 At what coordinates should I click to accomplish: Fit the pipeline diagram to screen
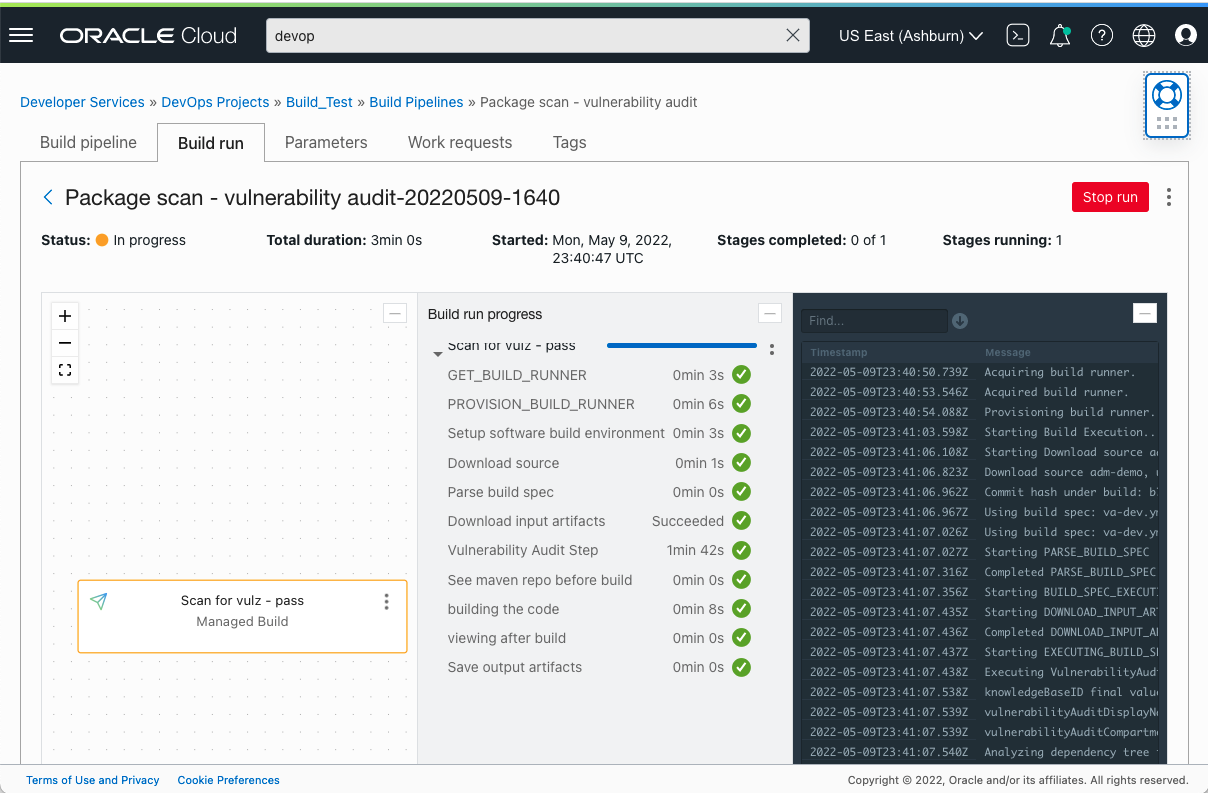(64, 370)
